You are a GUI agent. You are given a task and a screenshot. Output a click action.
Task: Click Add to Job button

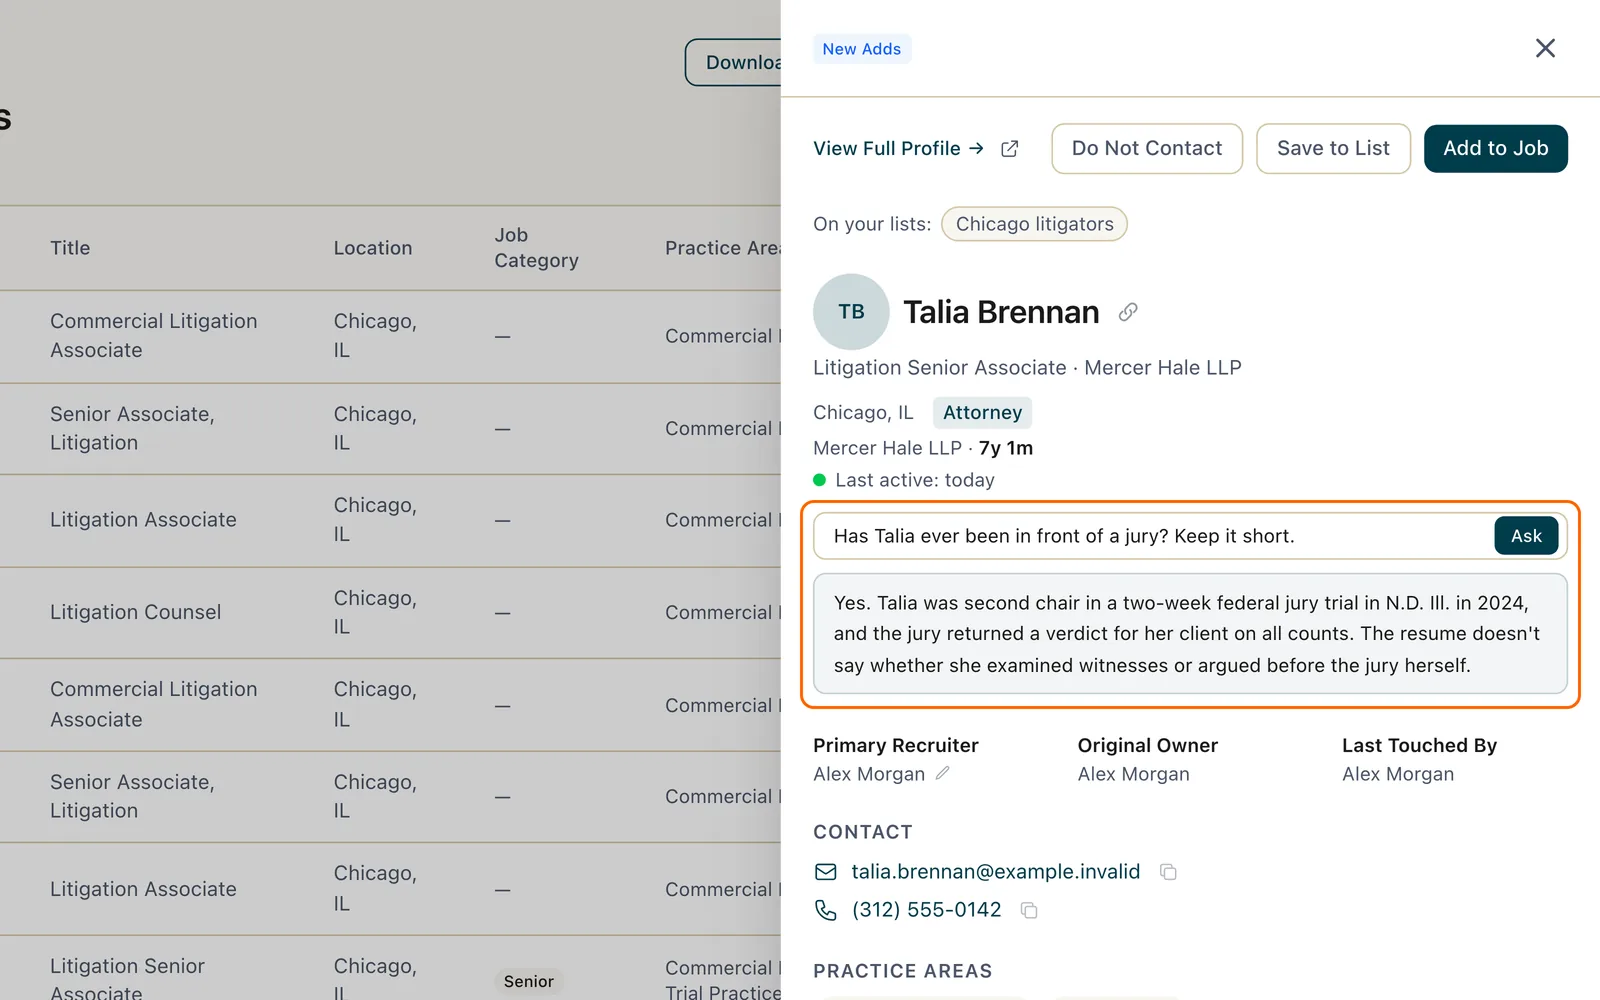tap(1496, 149)
